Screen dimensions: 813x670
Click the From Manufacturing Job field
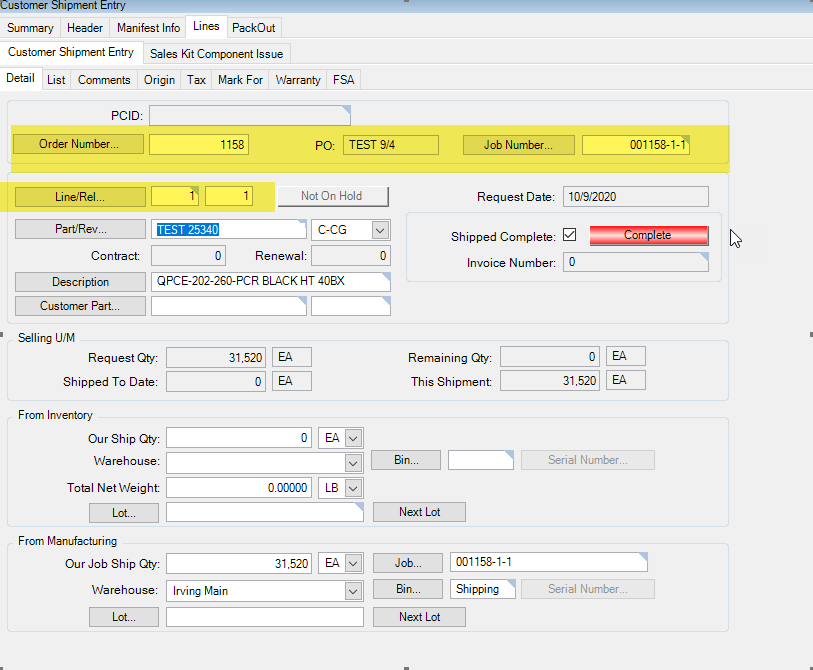coord(549,562)
